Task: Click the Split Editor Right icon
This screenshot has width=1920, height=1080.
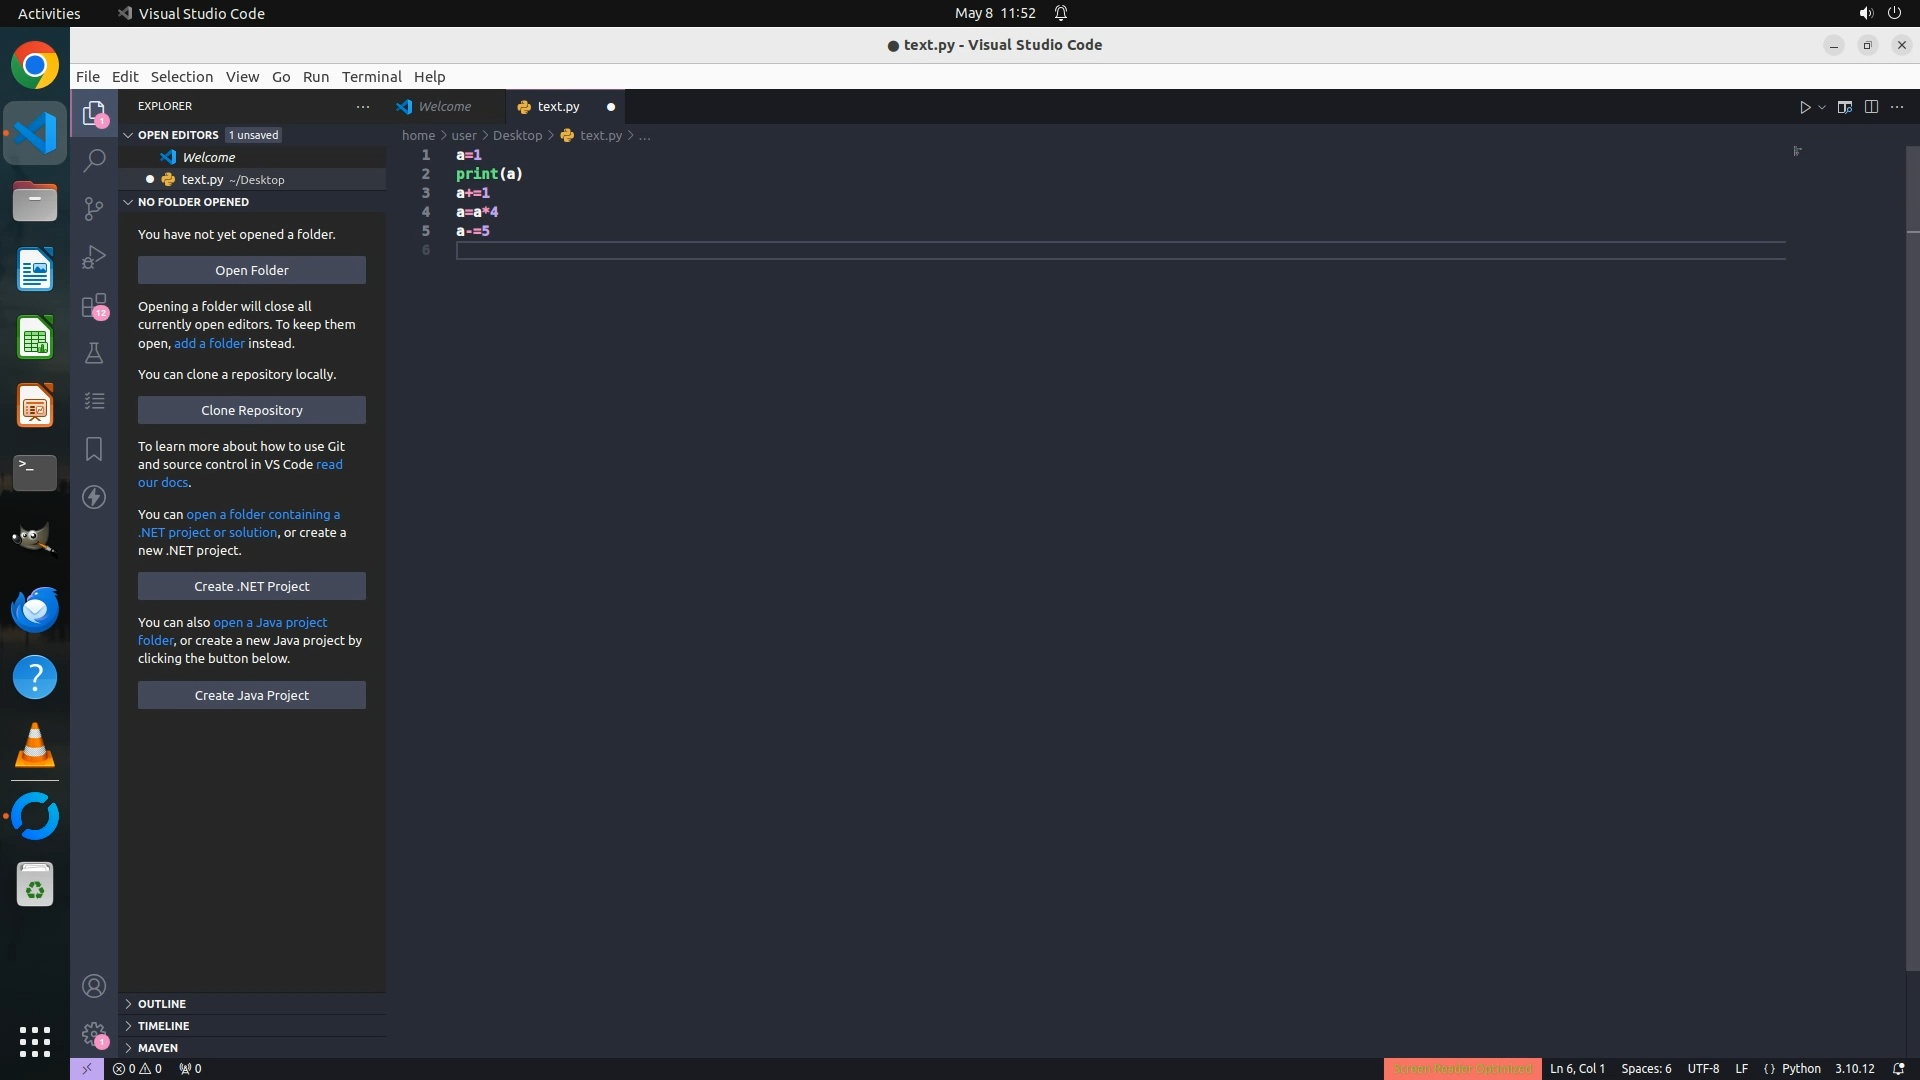Action: [x=1871, y=107]
